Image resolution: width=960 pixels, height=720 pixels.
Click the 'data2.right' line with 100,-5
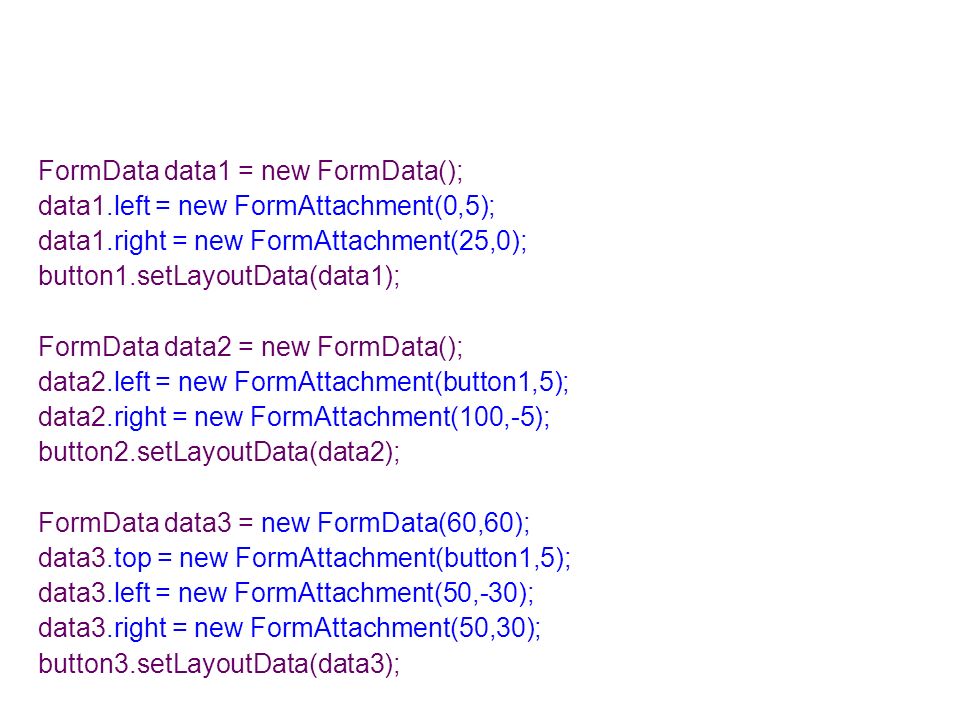(294, 418)
